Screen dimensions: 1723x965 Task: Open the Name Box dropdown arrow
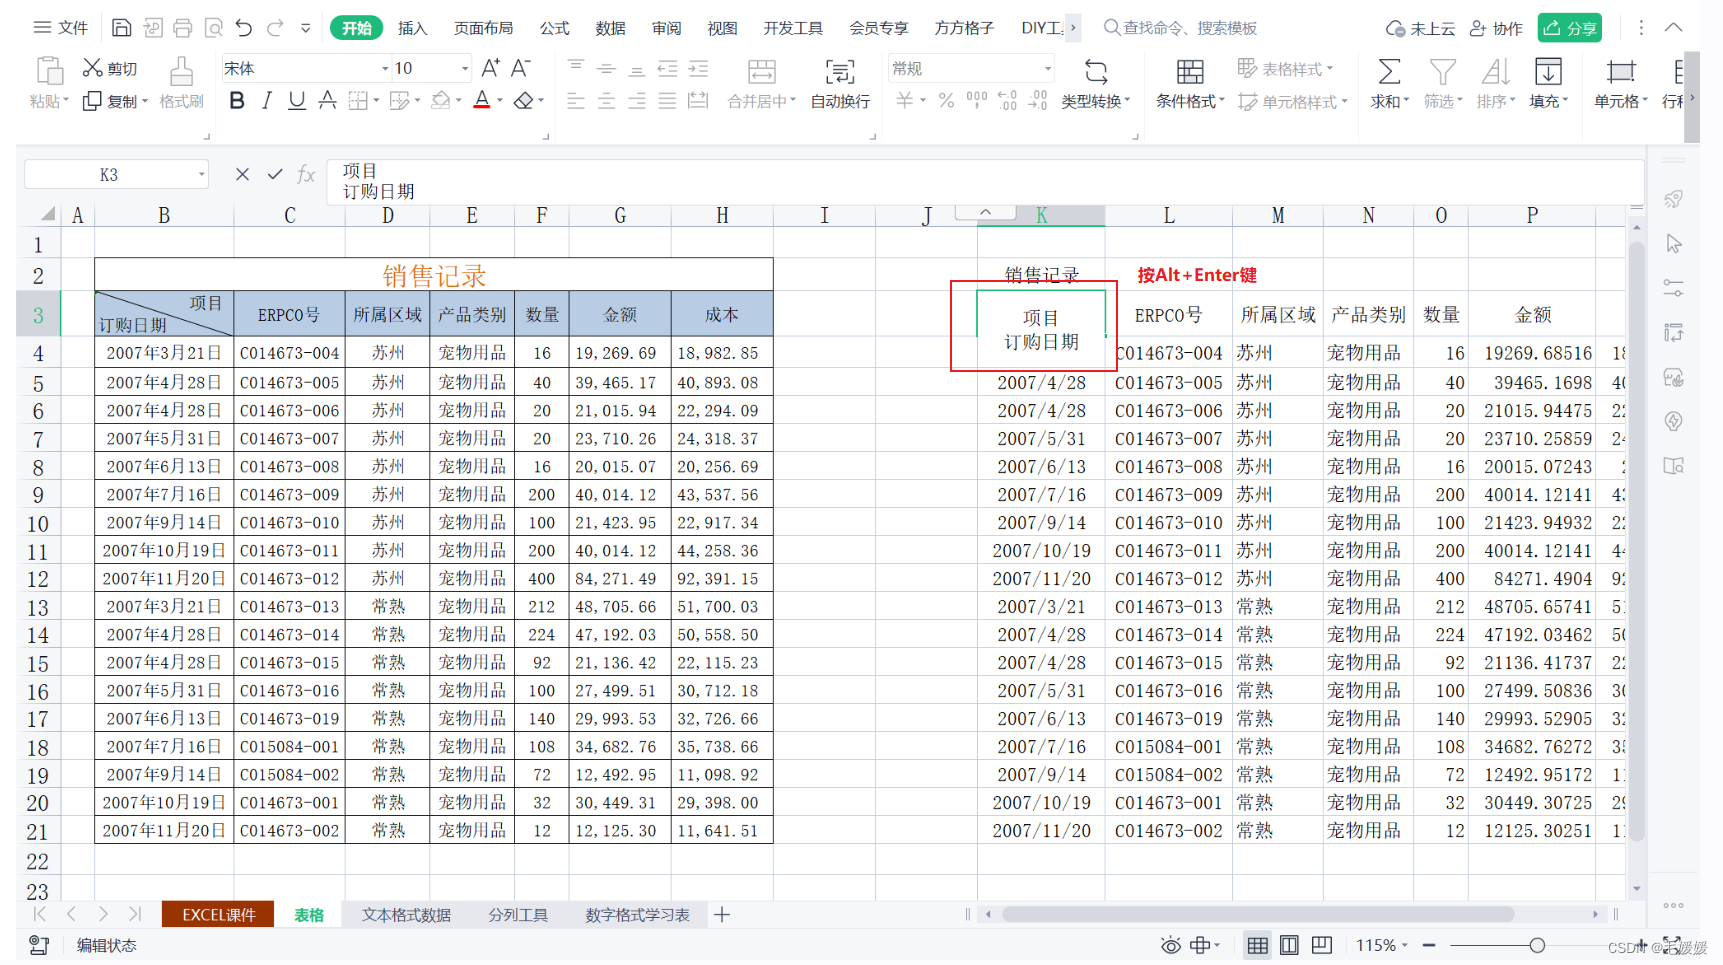click(201, 174)
